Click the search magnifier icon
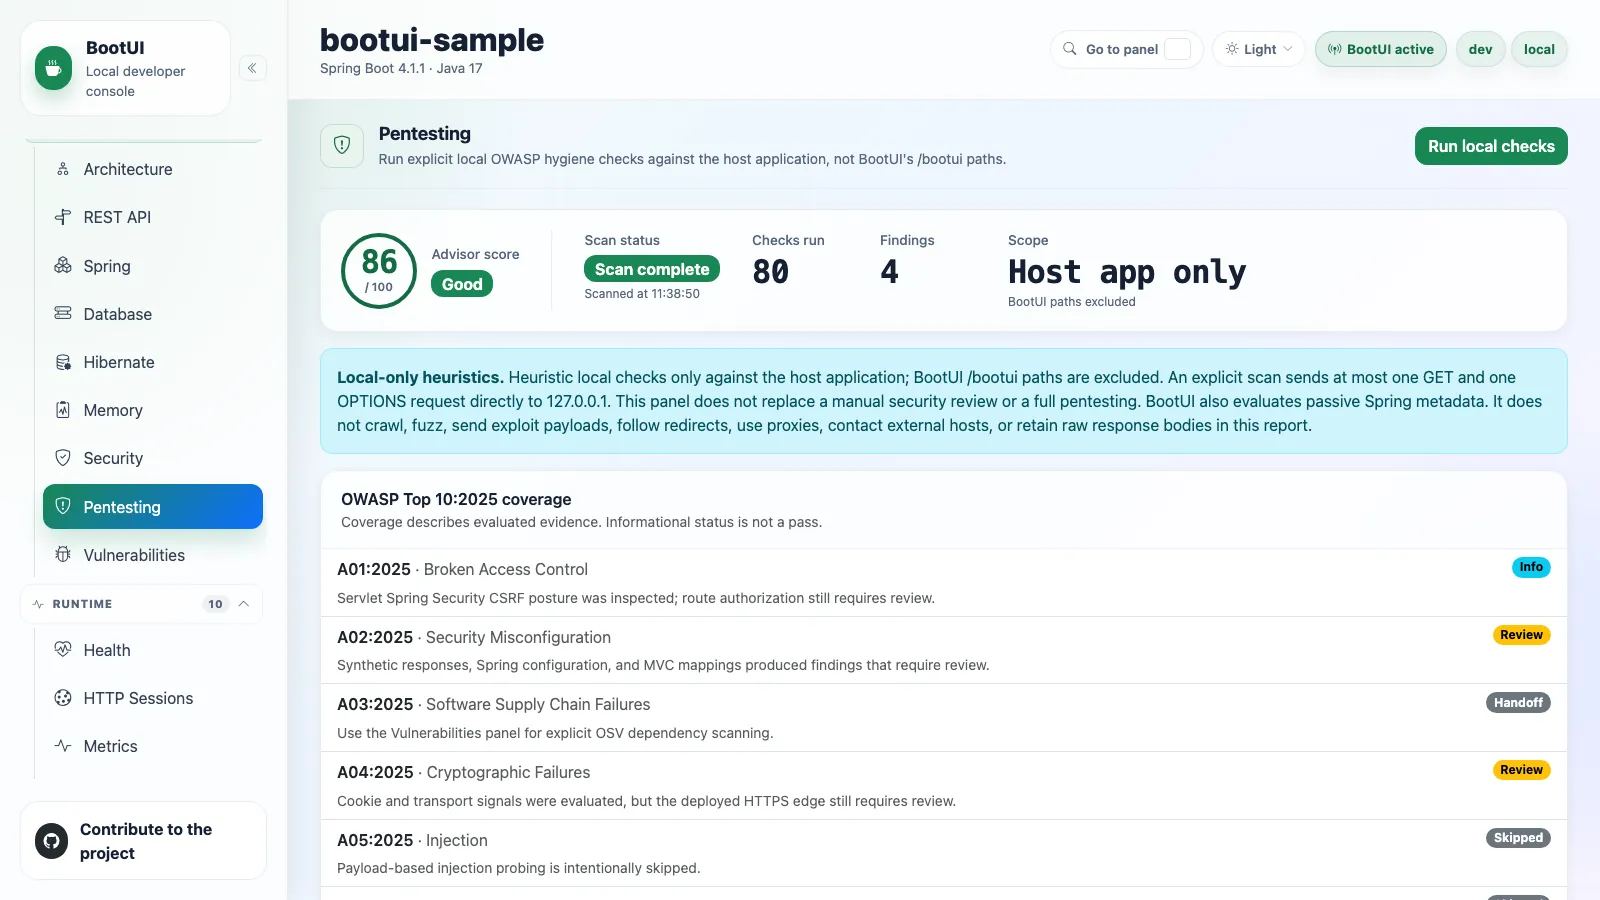The width and height of the screenshot is (1600, 900). pos(1070,48)
